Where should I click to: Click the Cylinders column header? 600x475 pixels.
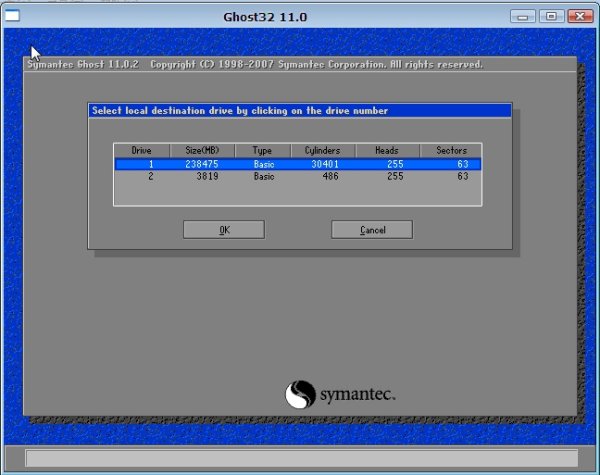[x=323, y=150]
